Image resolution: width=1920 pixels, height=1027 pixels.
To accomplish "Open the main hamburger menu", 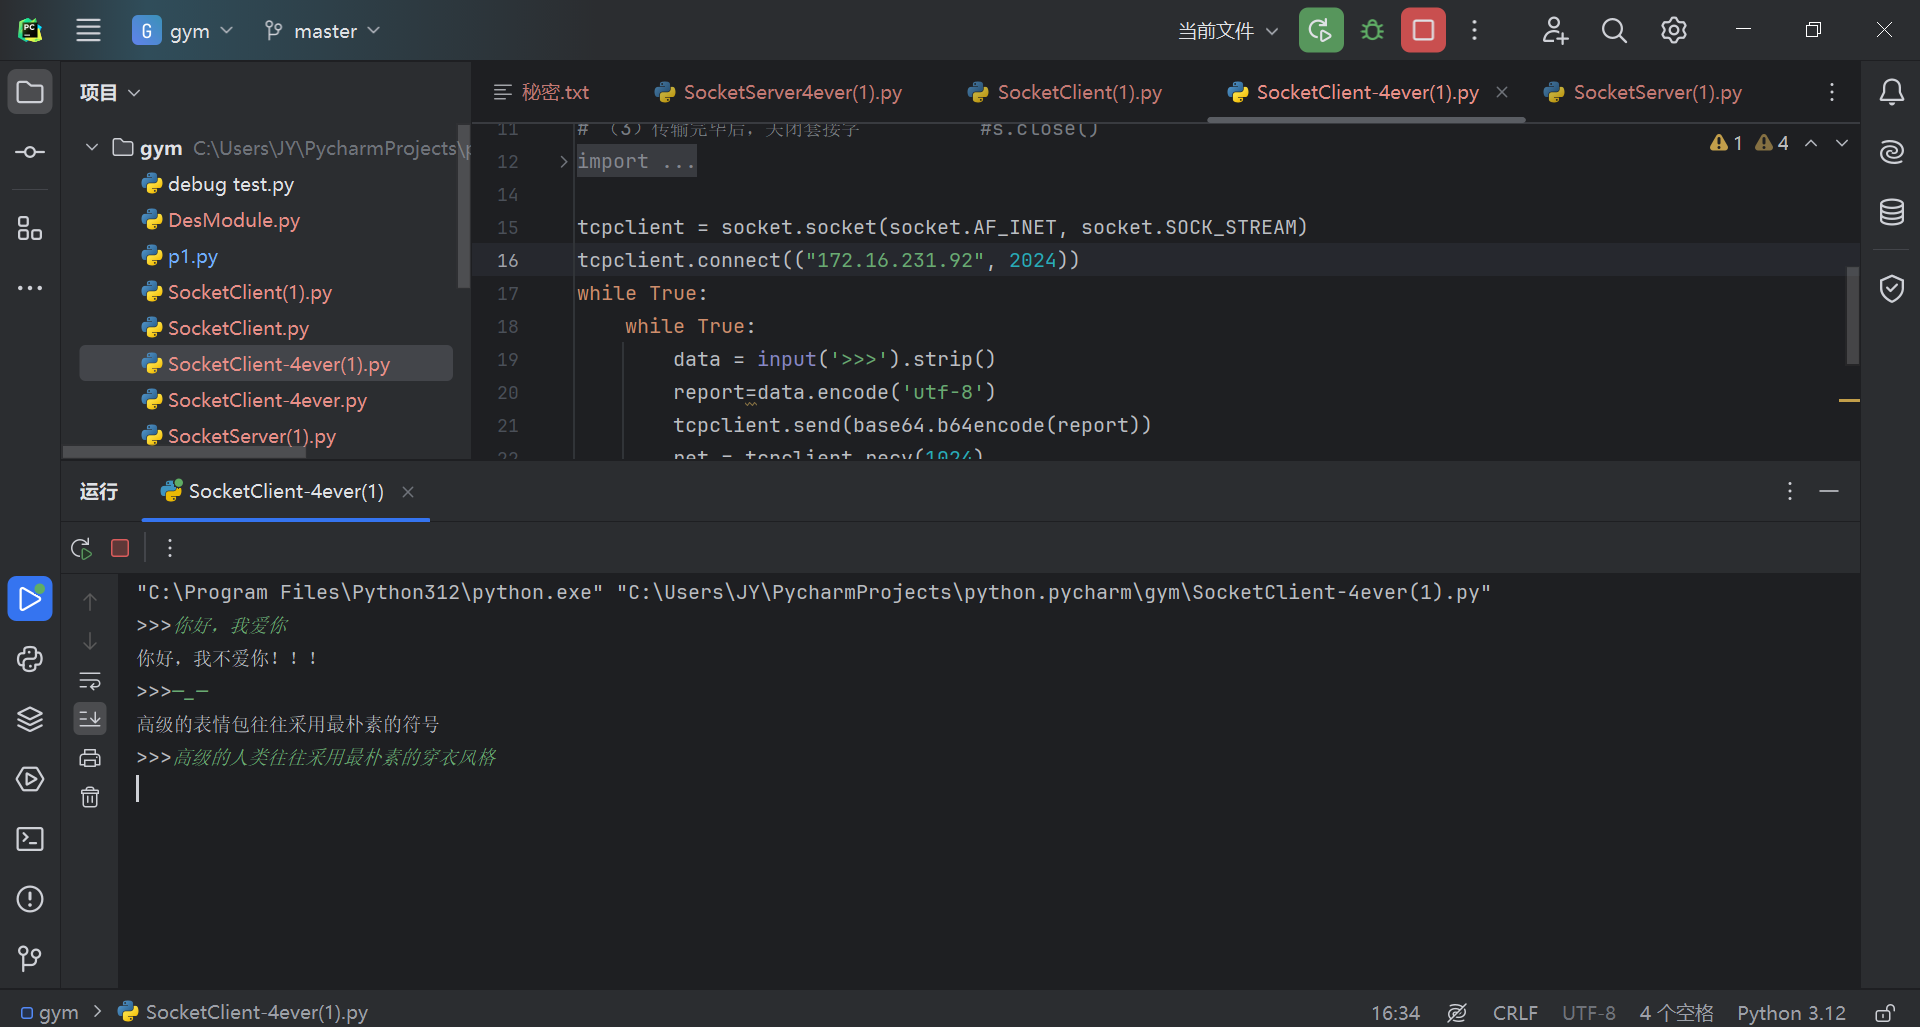I will pos(88,30).
